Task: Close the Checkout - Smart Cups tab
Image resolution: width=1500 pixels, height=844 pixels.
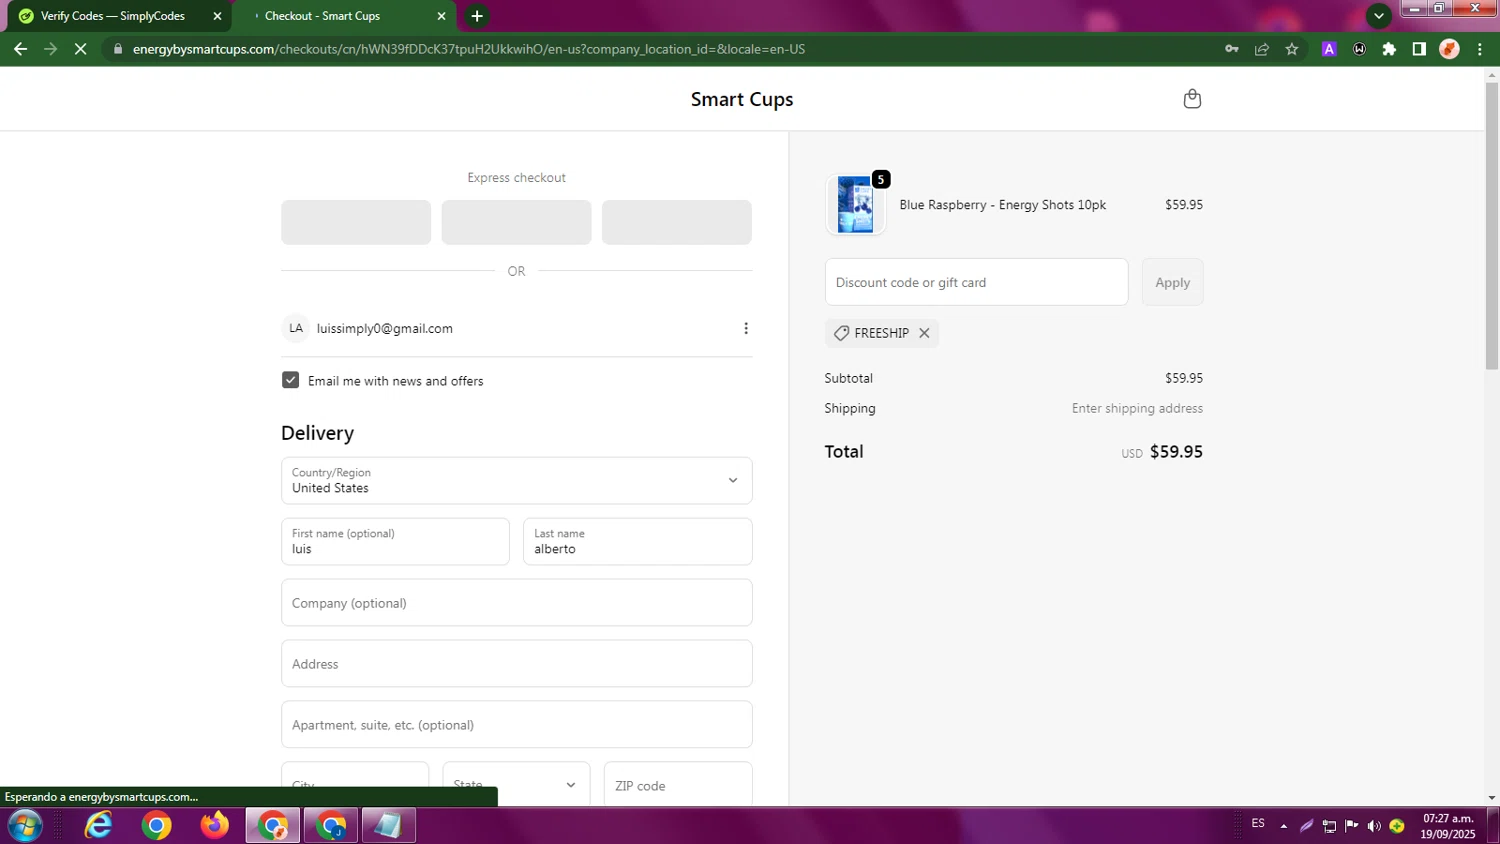Action: (x=441, y=16)
